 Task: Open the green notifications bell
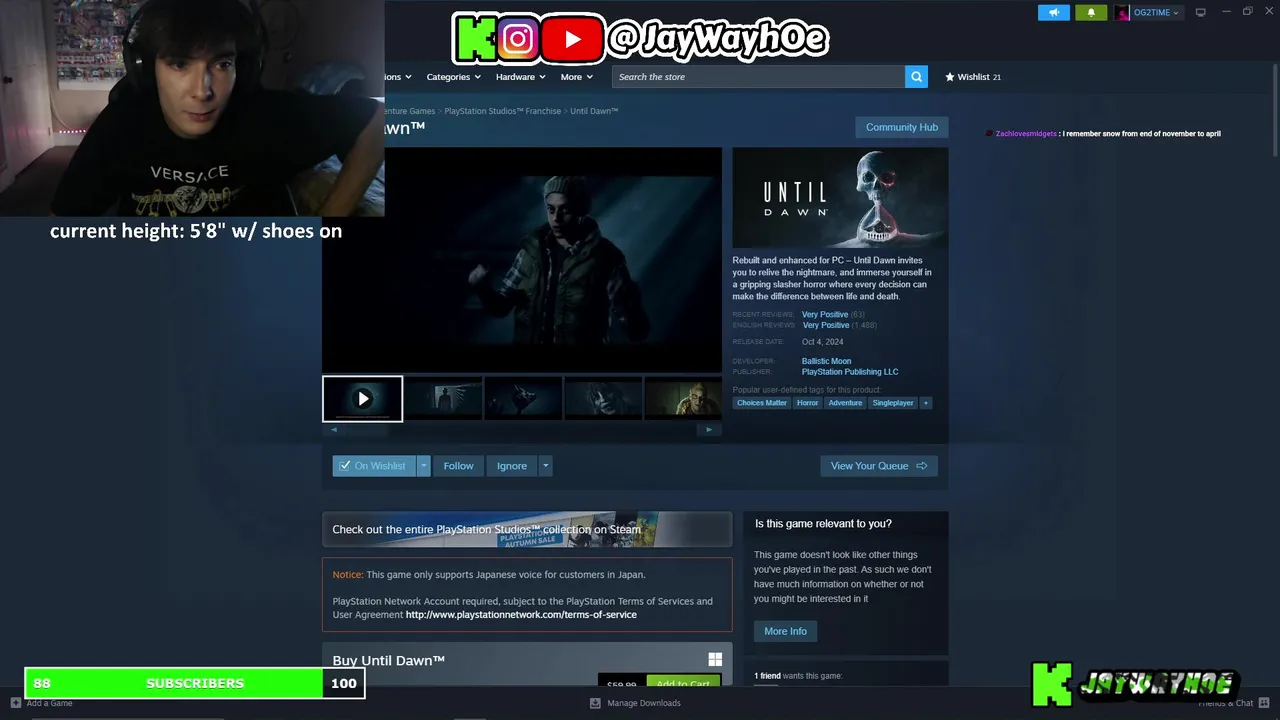click(1091, 12)
